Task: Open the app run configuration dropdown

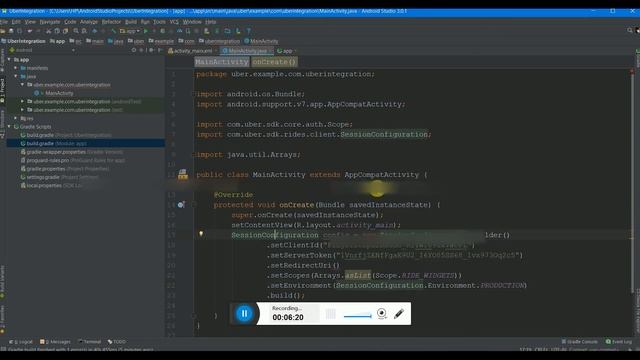Action: coord(130,31)
